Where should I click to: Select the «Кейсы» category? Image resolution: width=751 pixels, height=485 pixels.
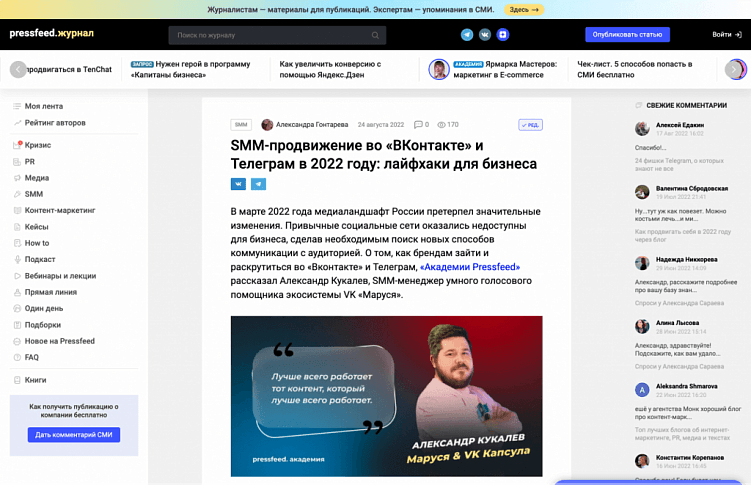(36, 227)
